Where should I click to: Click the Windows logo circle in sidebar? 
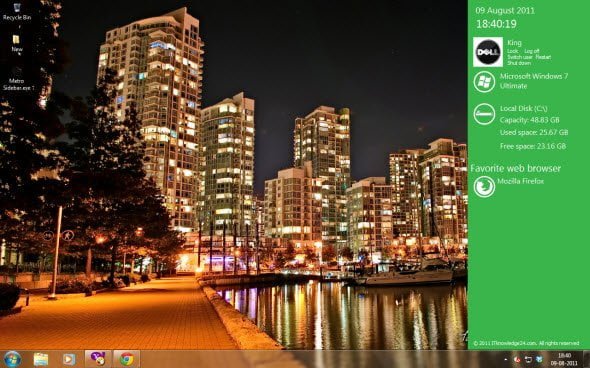click(484, 82)
